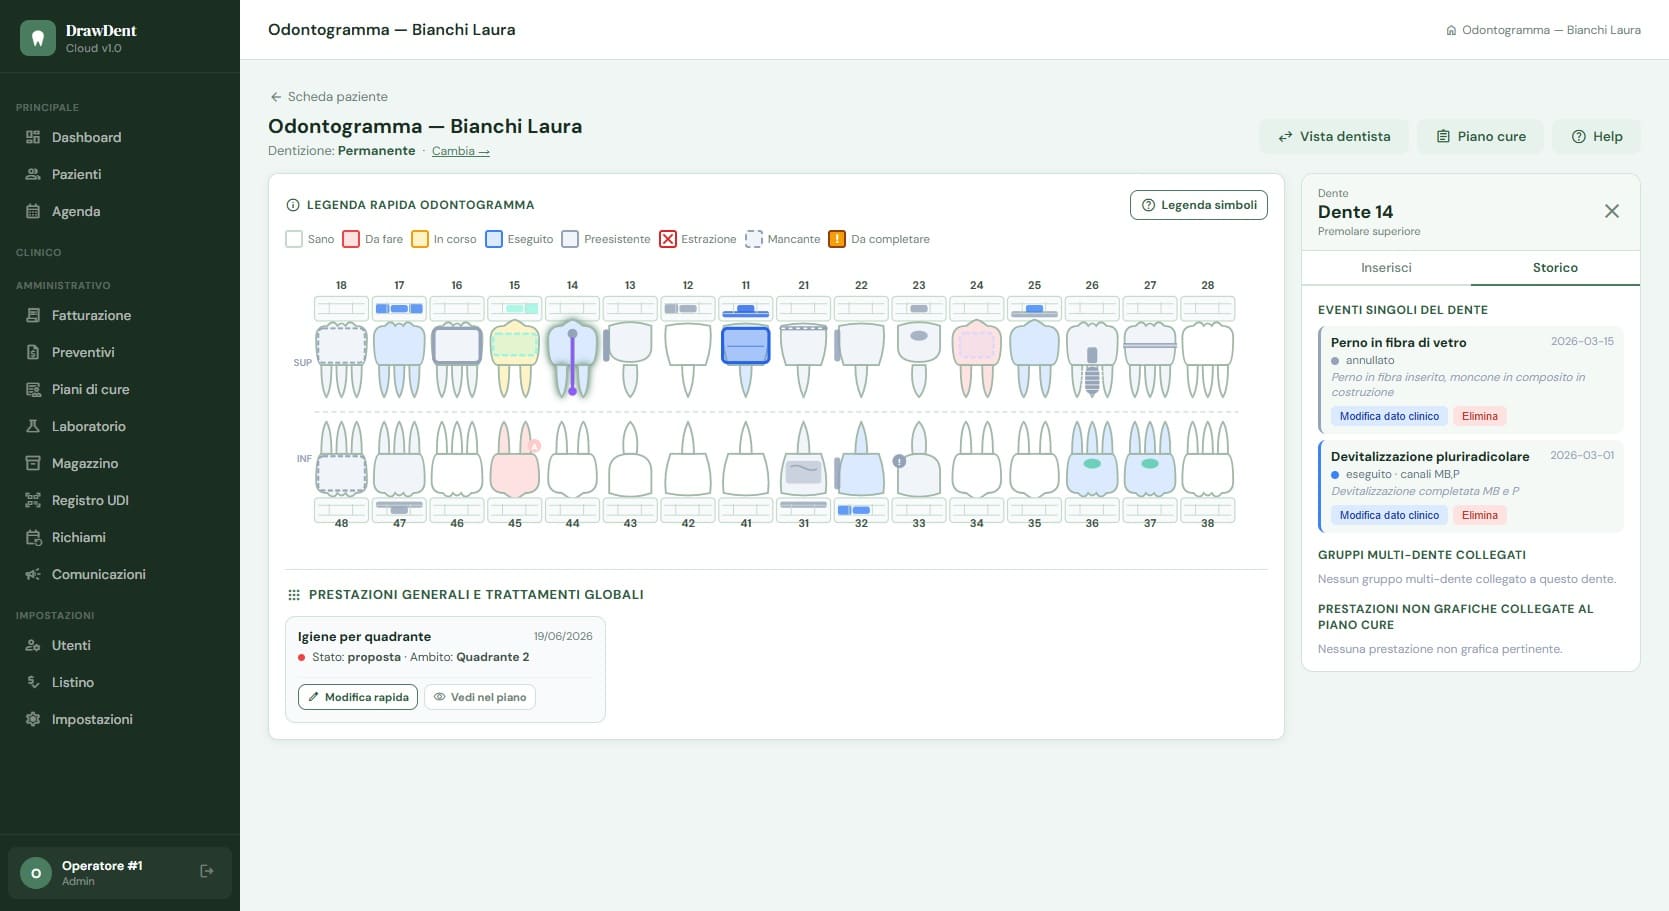Viewport: 1669px width, 911px height.
Task: Click the Preesistente legend swatch
Action: point(570,239)
